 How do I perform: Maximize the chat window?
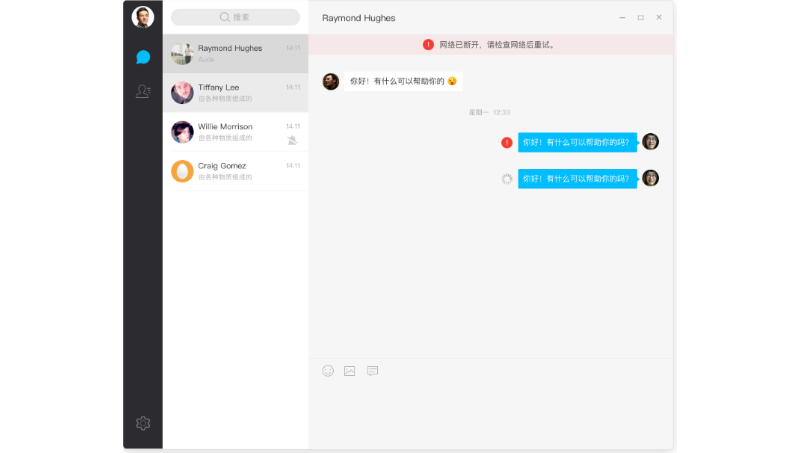click(640, 18)
